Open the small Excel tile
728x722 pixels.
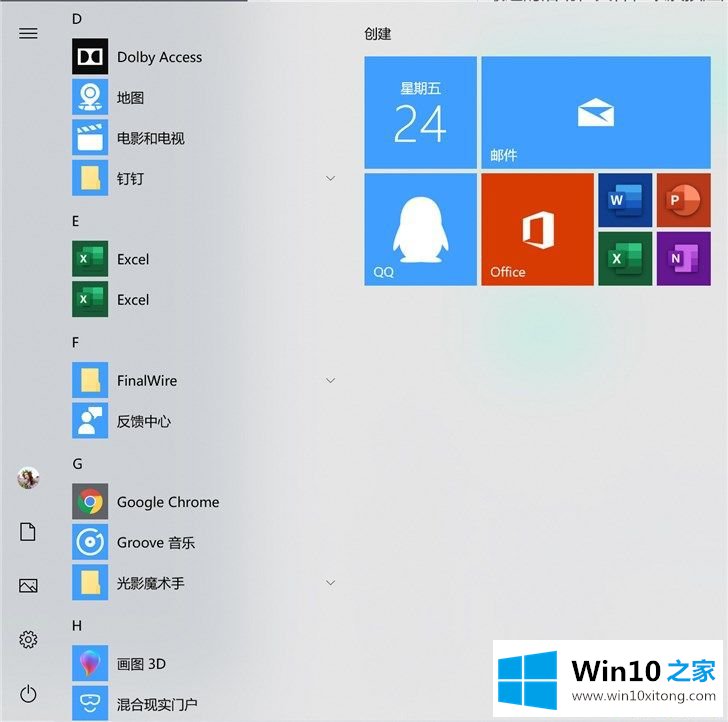click(x=625, y=259)
